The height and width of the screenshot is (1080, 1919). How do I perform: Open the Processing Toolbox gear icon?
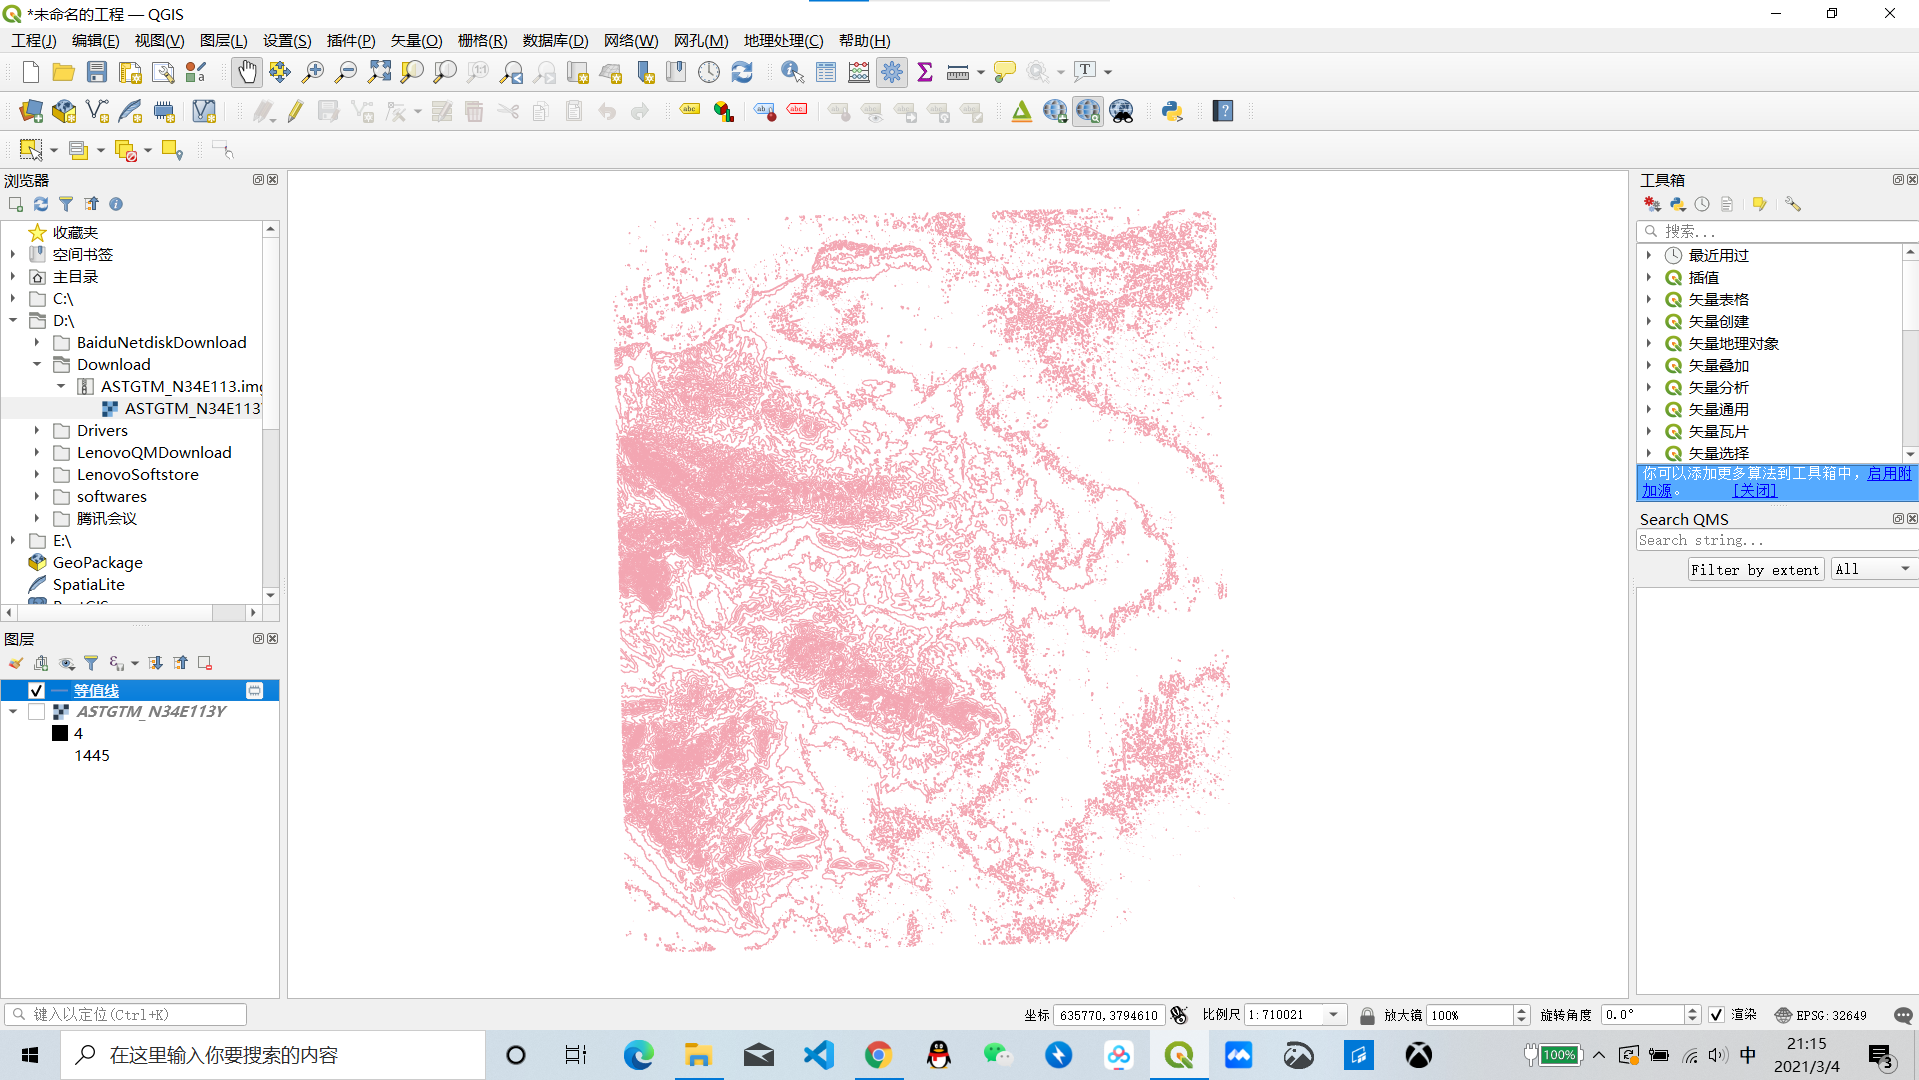pyautogui.click(x=891, y=71)
